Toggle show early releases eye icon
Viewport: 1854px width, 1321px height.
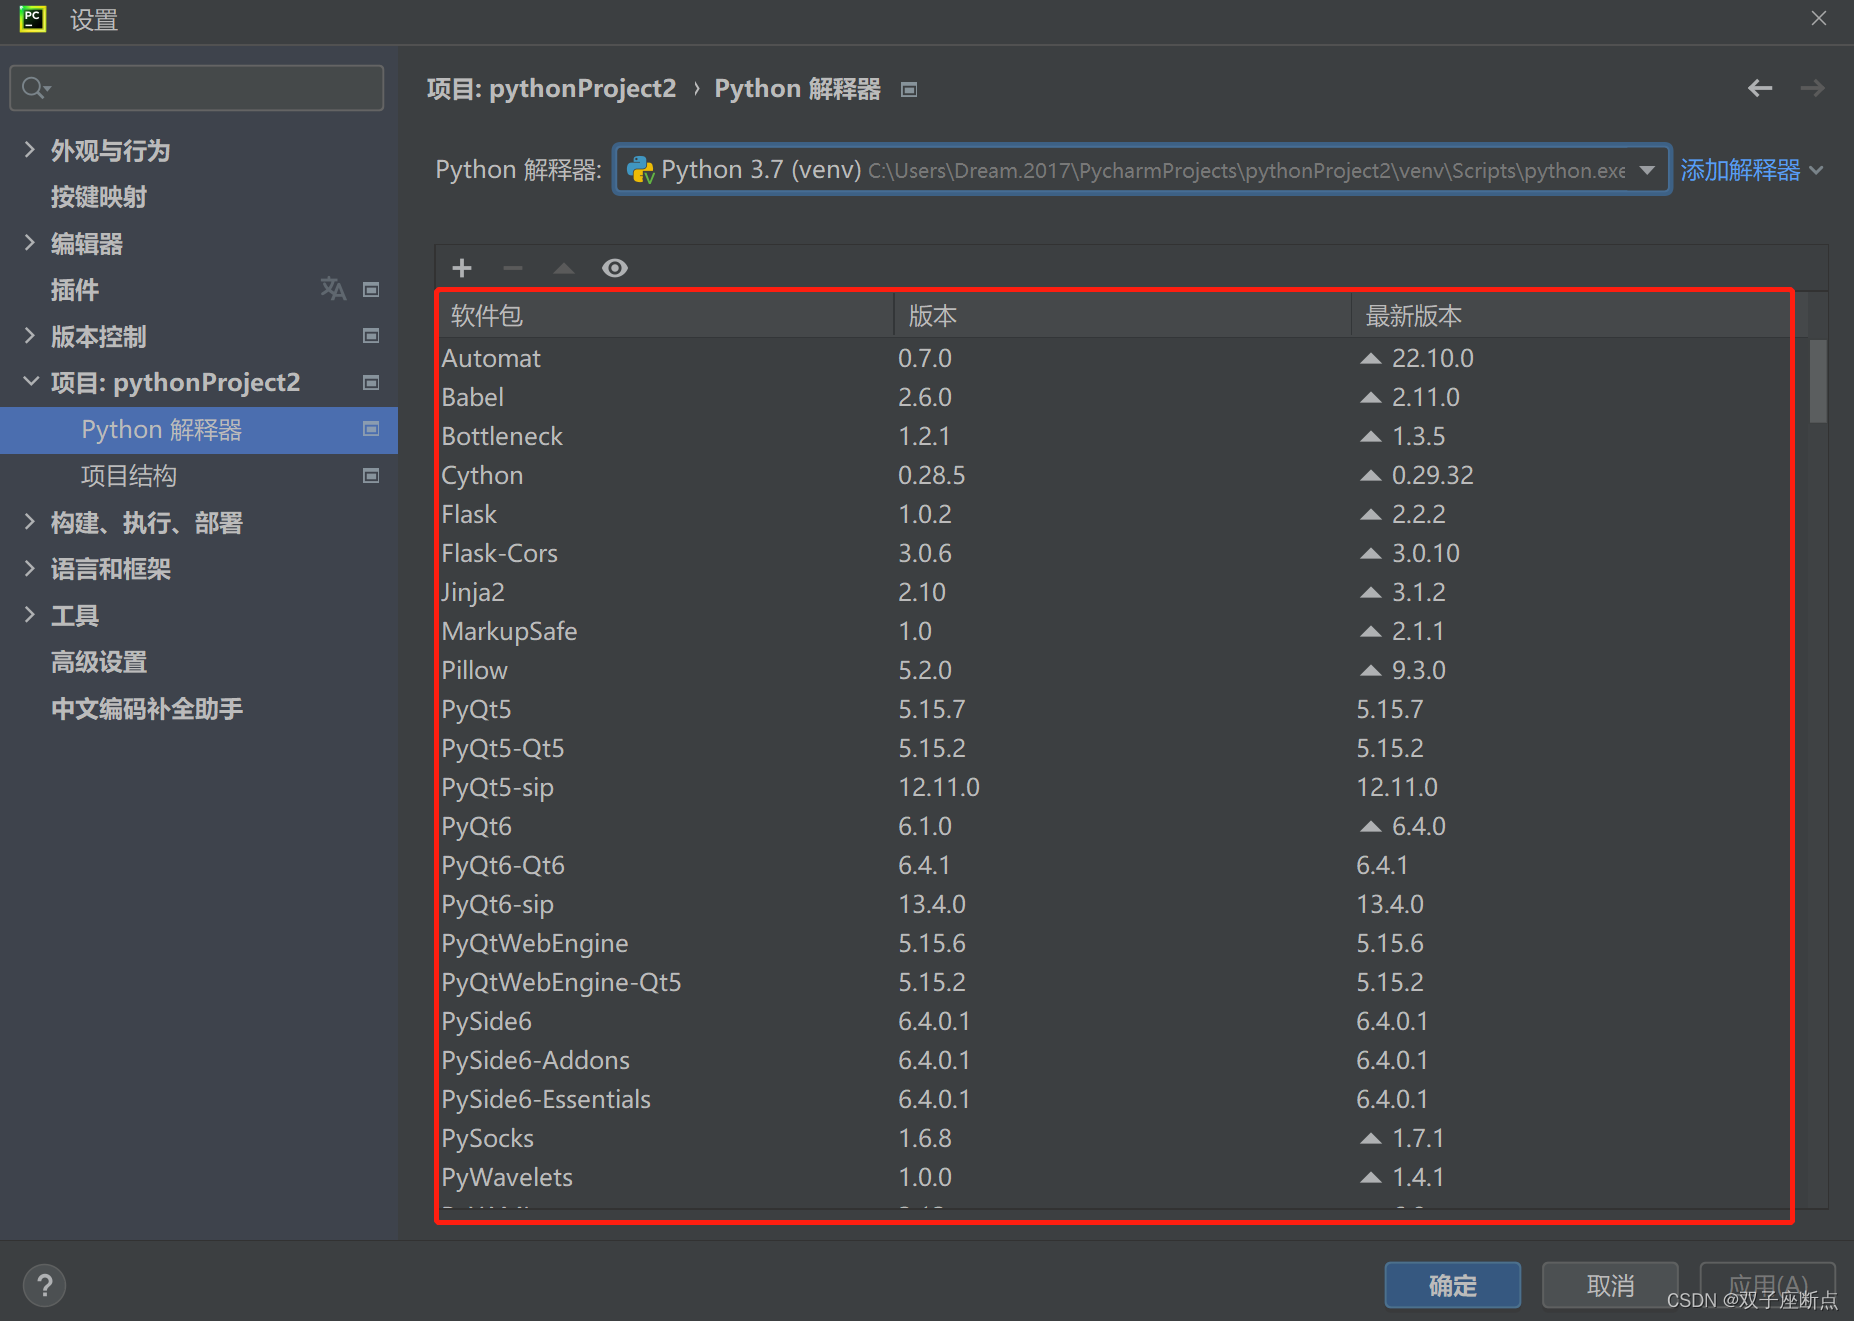click(615, 268)
